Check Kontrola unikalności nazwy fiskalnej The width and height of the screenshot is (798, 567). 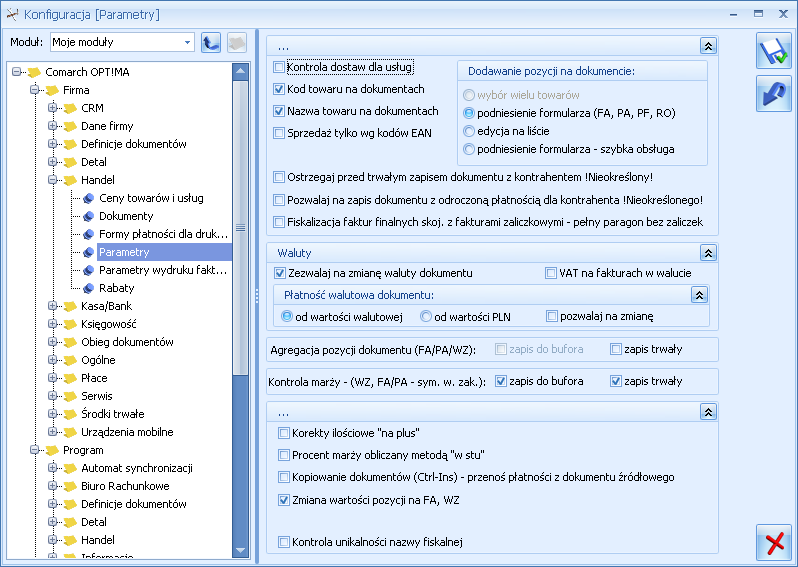pyautogui.click(x=283, y=542)
